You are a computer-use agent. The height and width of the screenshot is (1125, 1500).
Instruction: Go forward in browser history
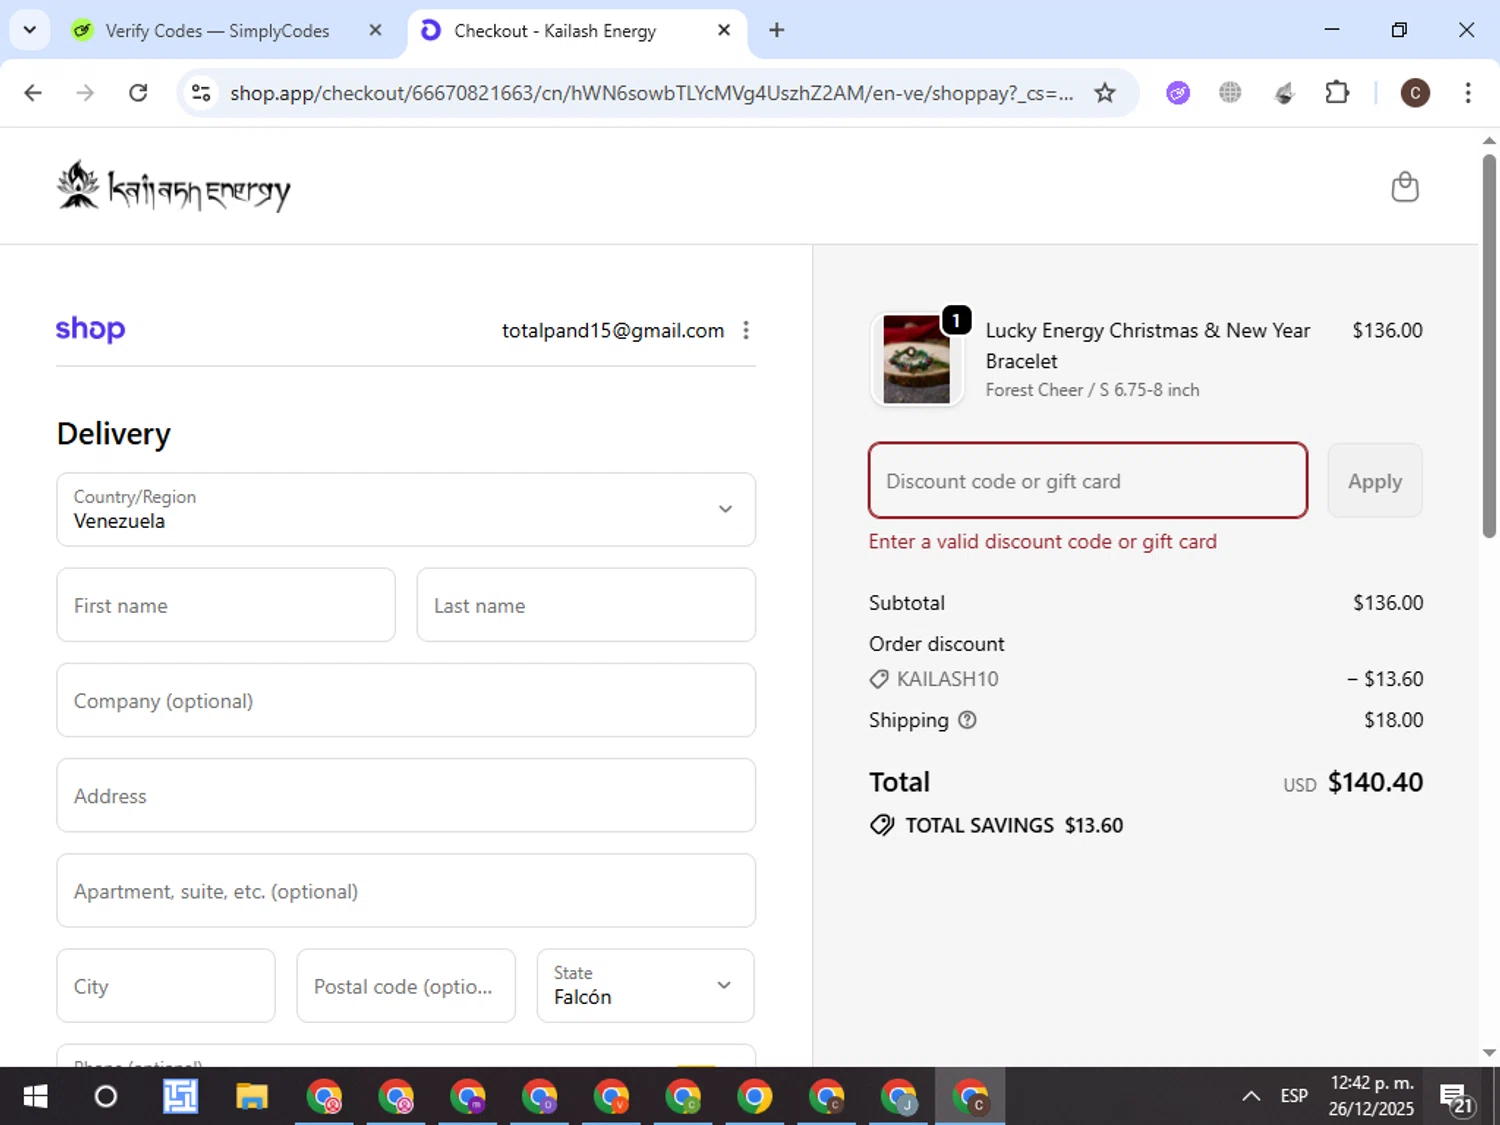tap(85, 93)
